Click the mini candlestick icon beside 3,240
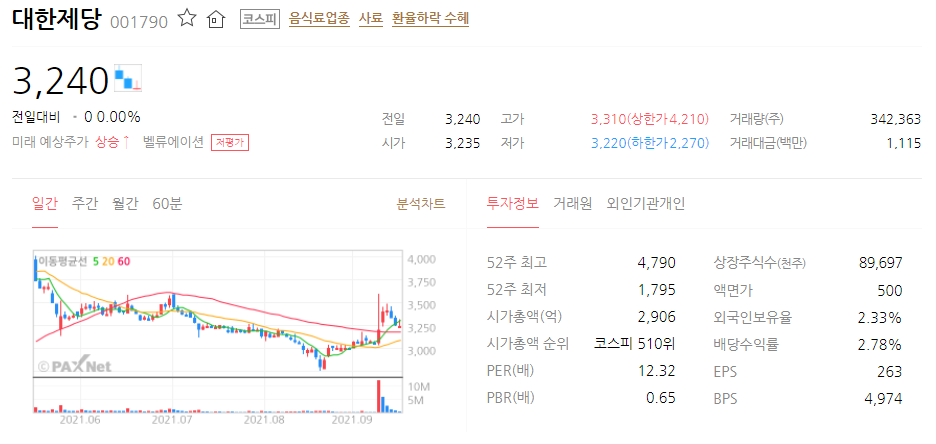936x444 pixels. pyautogui.click(x=128, y=76)
